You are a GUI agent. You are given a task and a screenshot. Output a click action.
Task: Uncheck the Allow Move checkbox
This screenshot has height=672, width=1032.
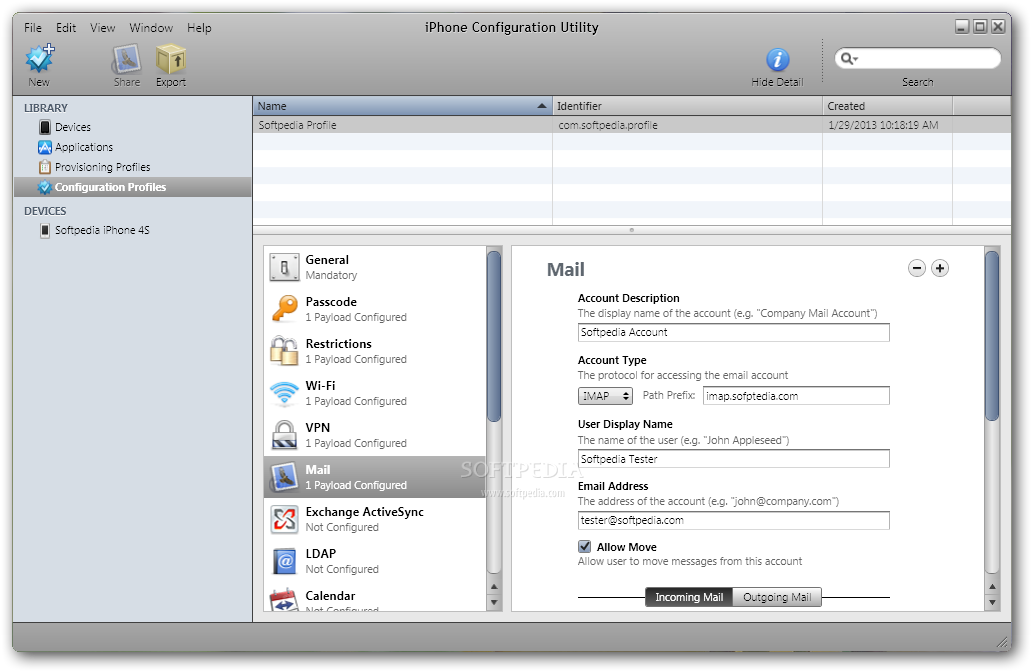(584, 546)
